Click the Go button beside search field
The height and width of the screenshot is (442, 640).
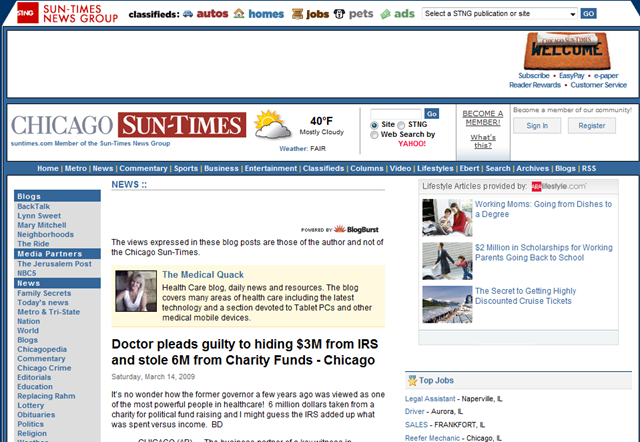(431, 113)
